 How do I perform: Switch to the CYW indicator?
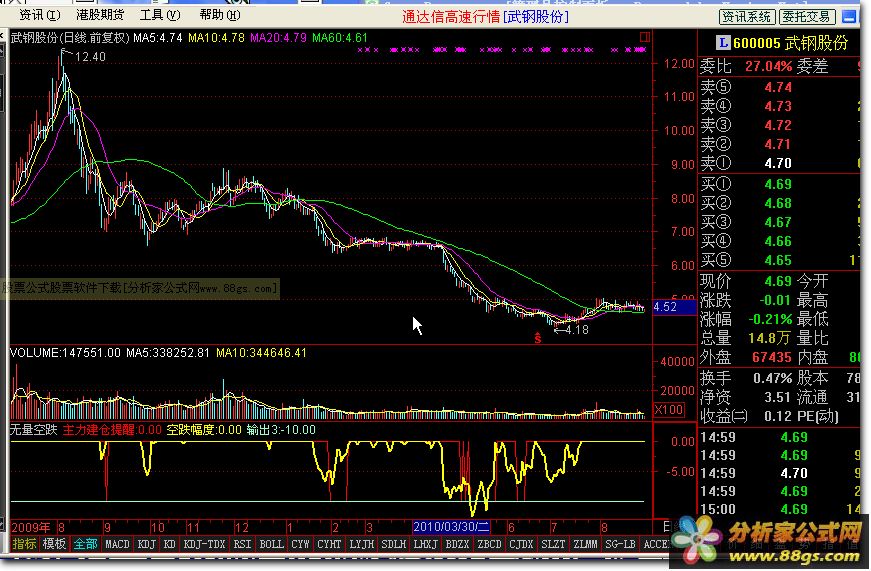[x=301, y=544]
